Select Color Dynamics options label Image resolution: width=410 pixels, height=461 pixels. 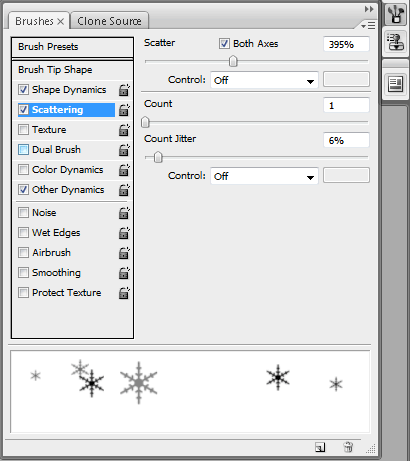click(68, 170)
